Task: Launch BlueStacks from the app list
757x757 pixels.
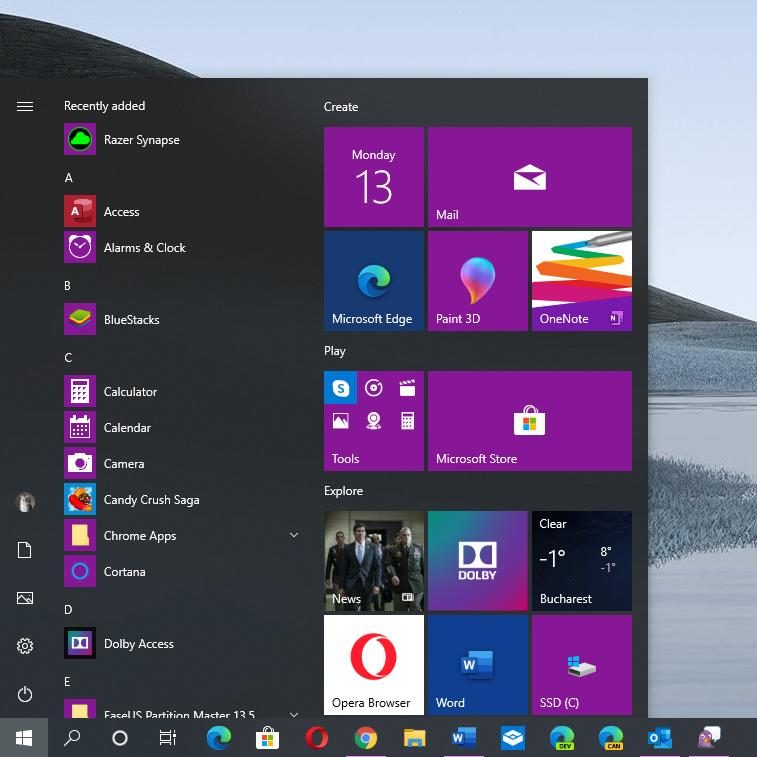Action: (x=181, y=320)
